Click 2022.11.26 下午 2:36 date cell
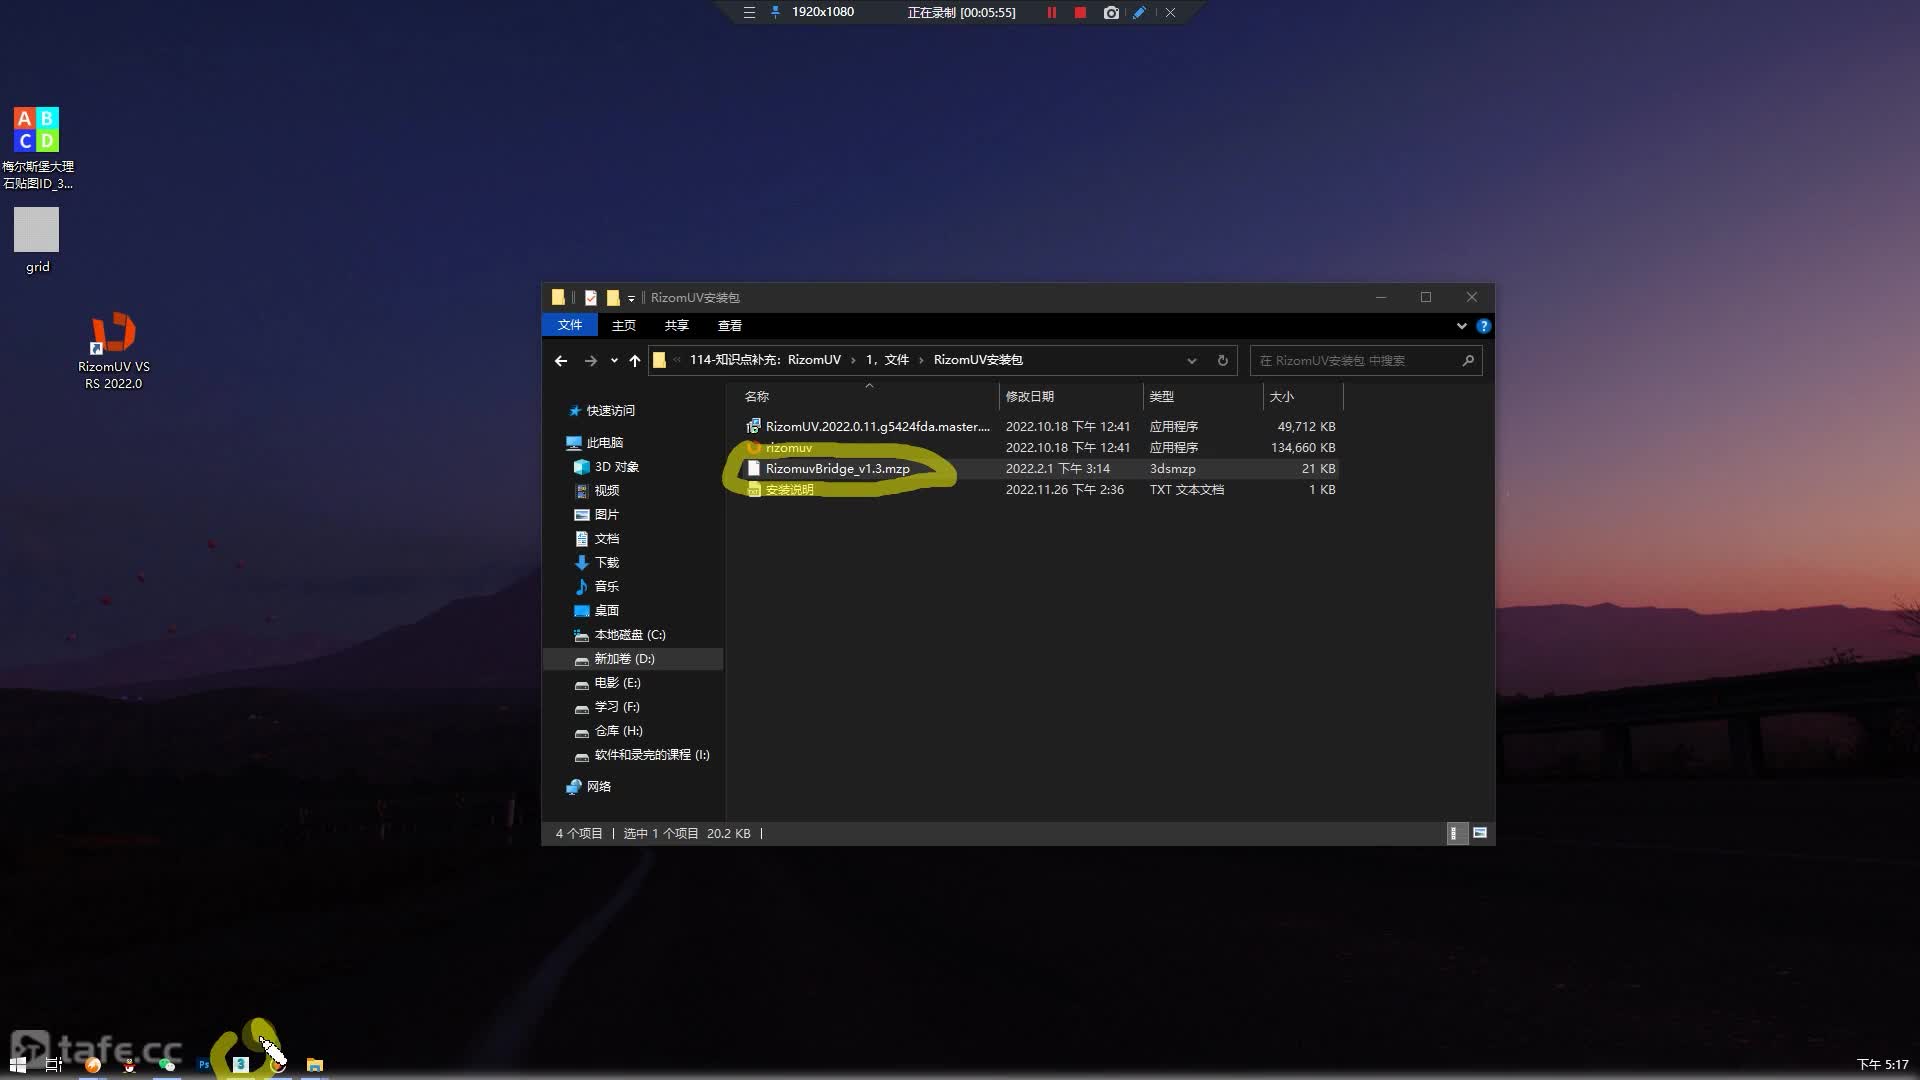Image resolution: width=1920 pixels, height=1080 pixels. (x=1065, y=490)
